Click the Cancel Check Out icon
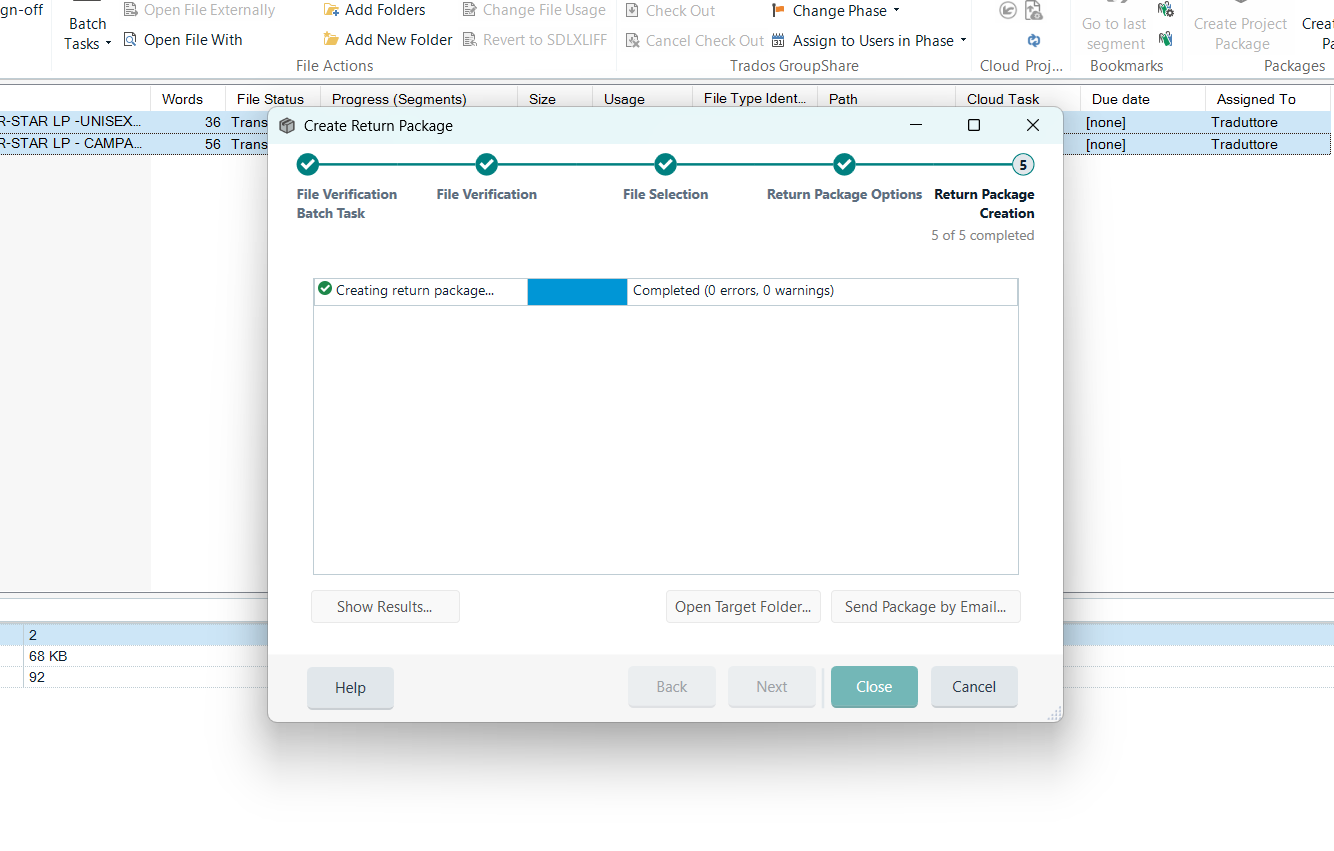The image size is (1334, 851). (632, 41)
